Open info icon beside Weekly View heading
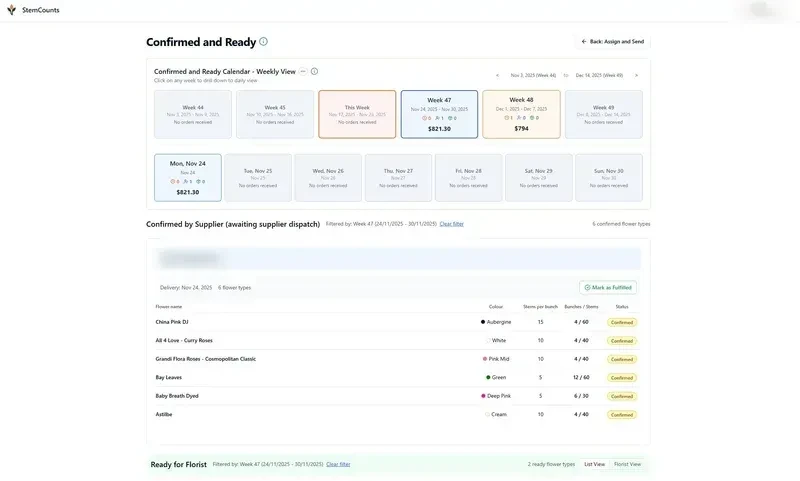800x481 pixels. (x=314, y=71)
